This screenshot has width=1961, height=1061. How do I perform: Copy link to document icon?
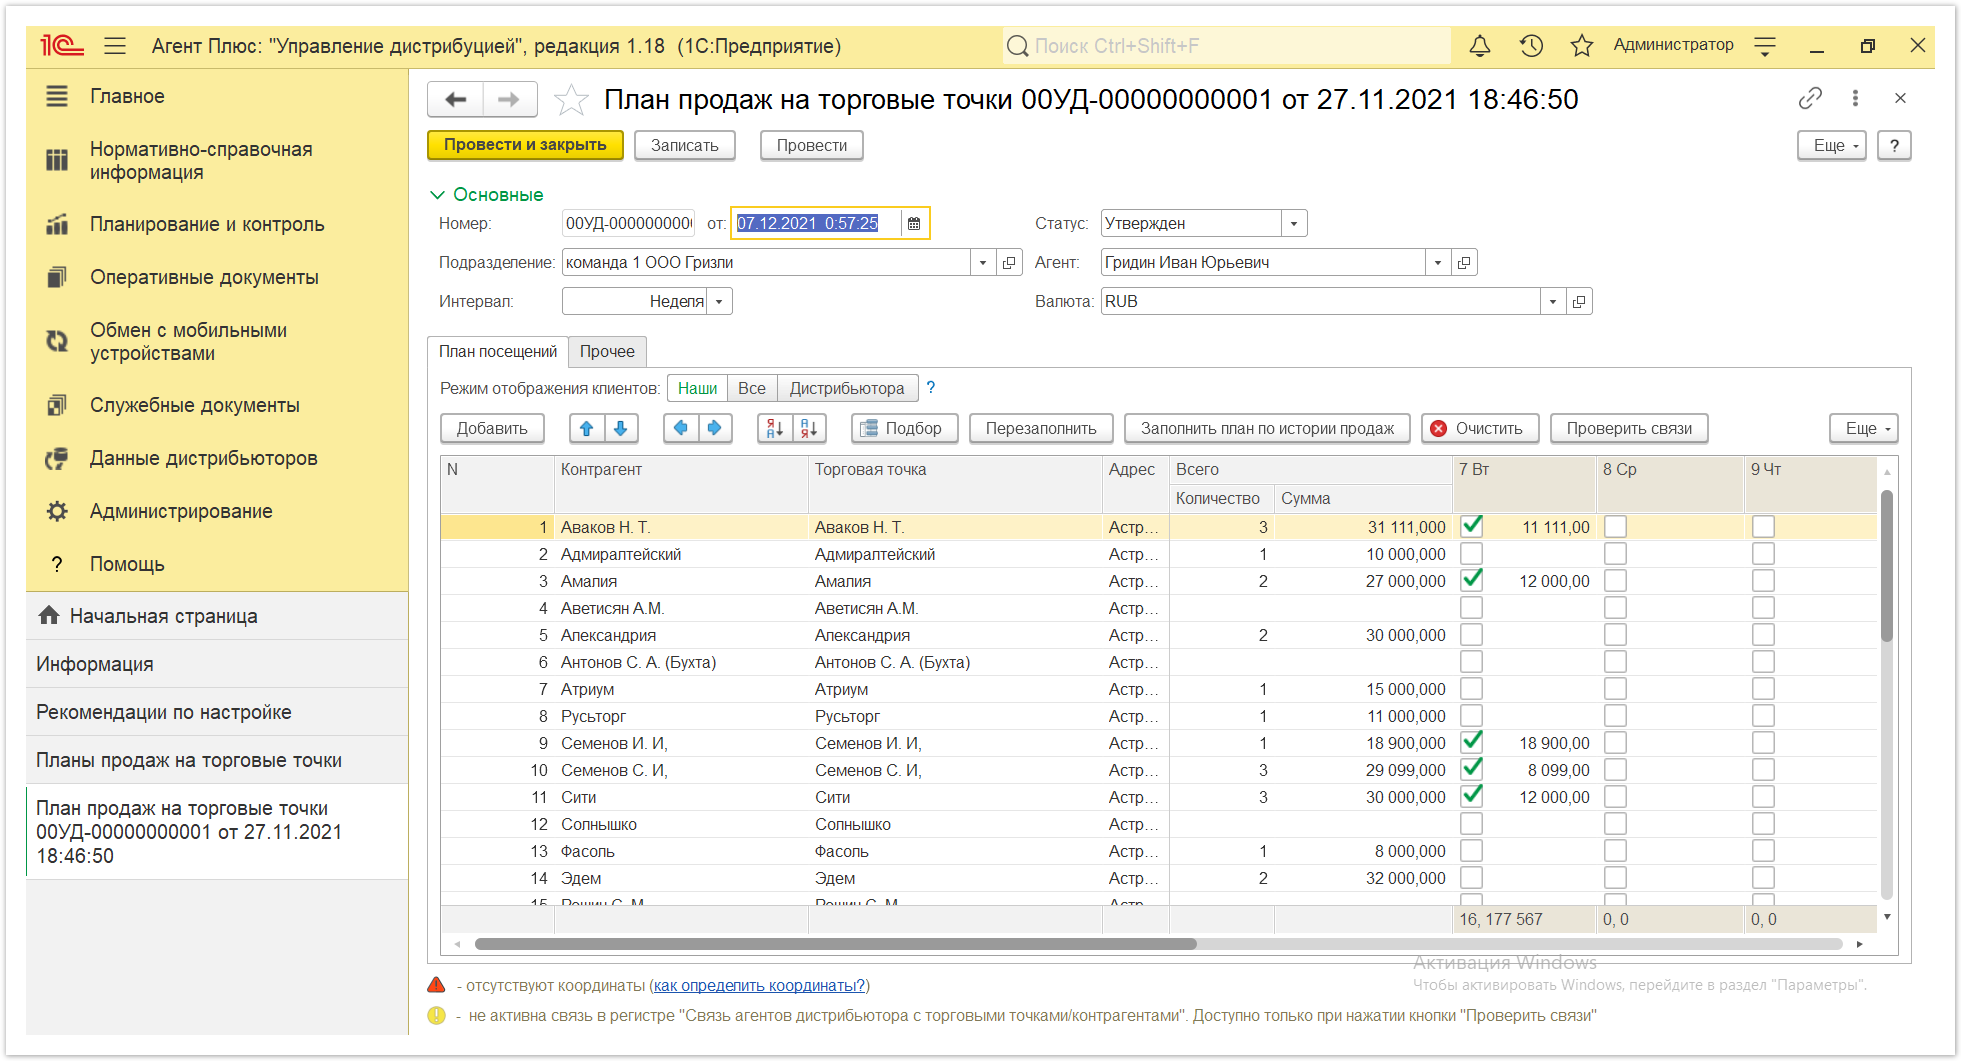[x=1810, y=98]
